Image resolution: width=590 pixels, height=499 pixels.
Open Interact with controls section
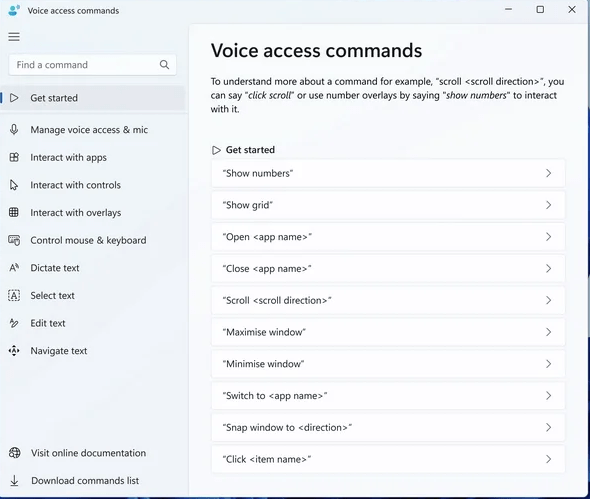[x=93, y=185]
